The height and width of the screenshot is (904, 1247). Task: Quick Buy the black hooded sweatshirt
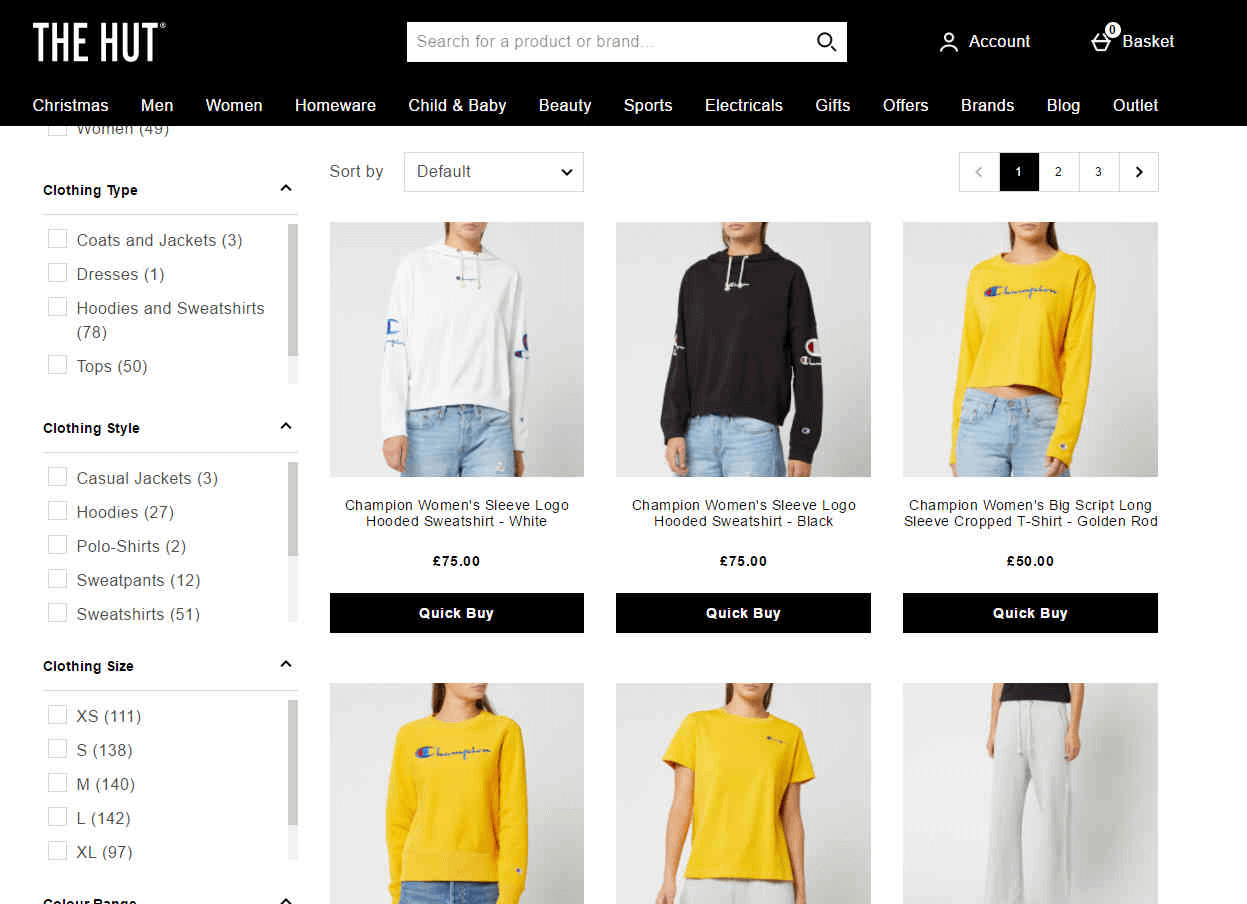[743, 613]
